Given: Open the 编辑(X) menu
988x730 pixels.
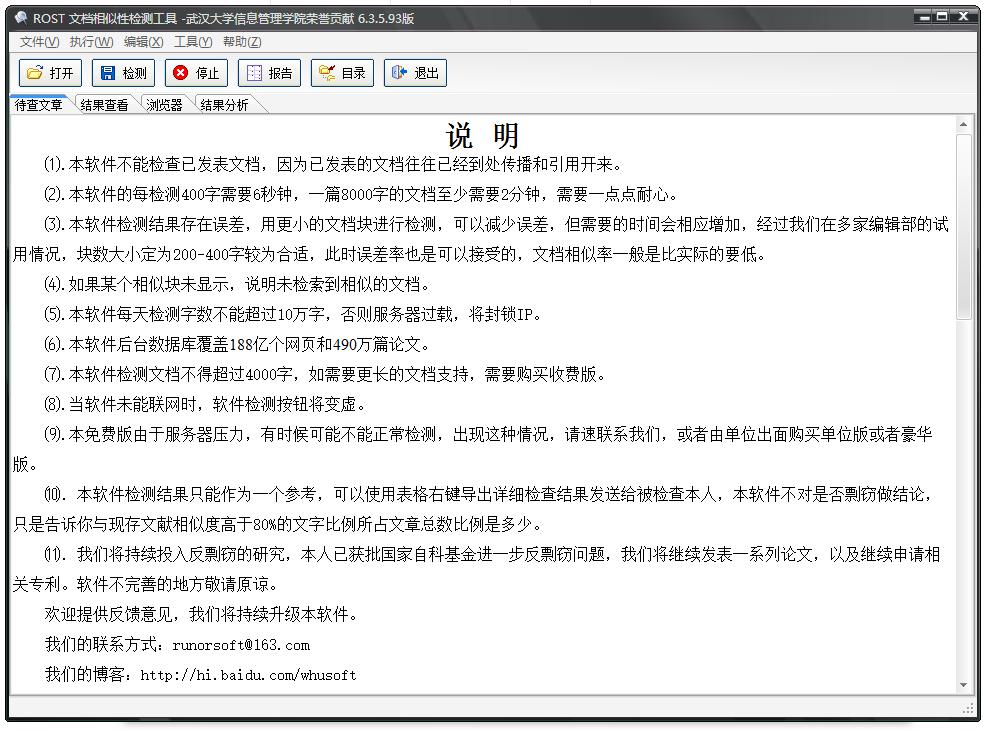Looking at the screenshot, I should pos(144,42).
